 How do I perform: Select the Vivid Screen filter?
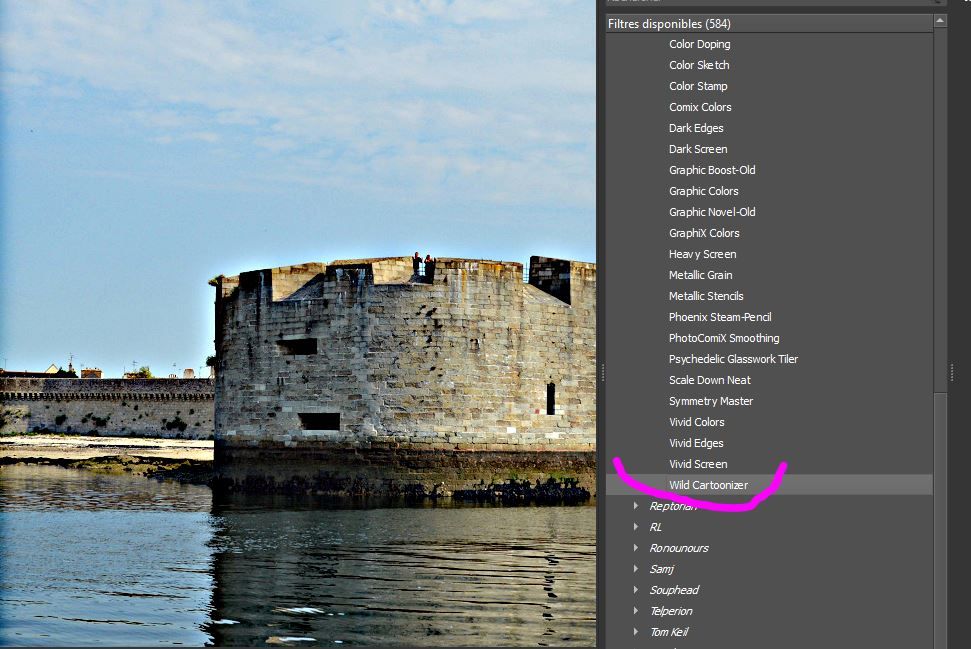[x=698, y=464]
